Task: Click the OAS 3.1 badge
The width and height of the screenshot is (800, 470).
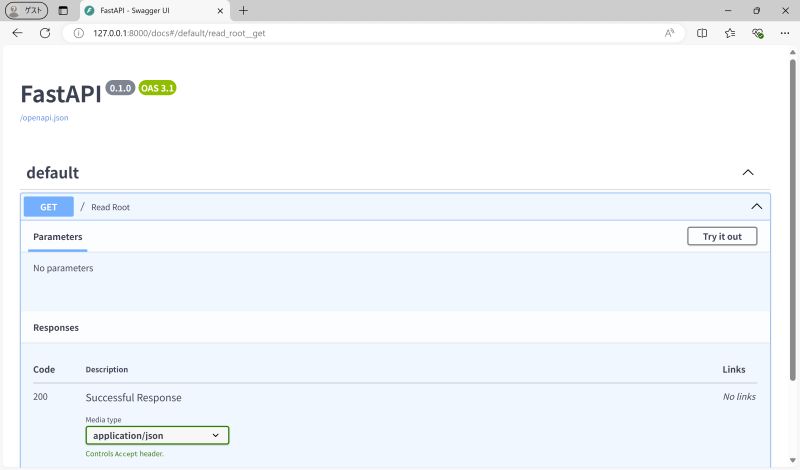Action: tap(157, 88)
